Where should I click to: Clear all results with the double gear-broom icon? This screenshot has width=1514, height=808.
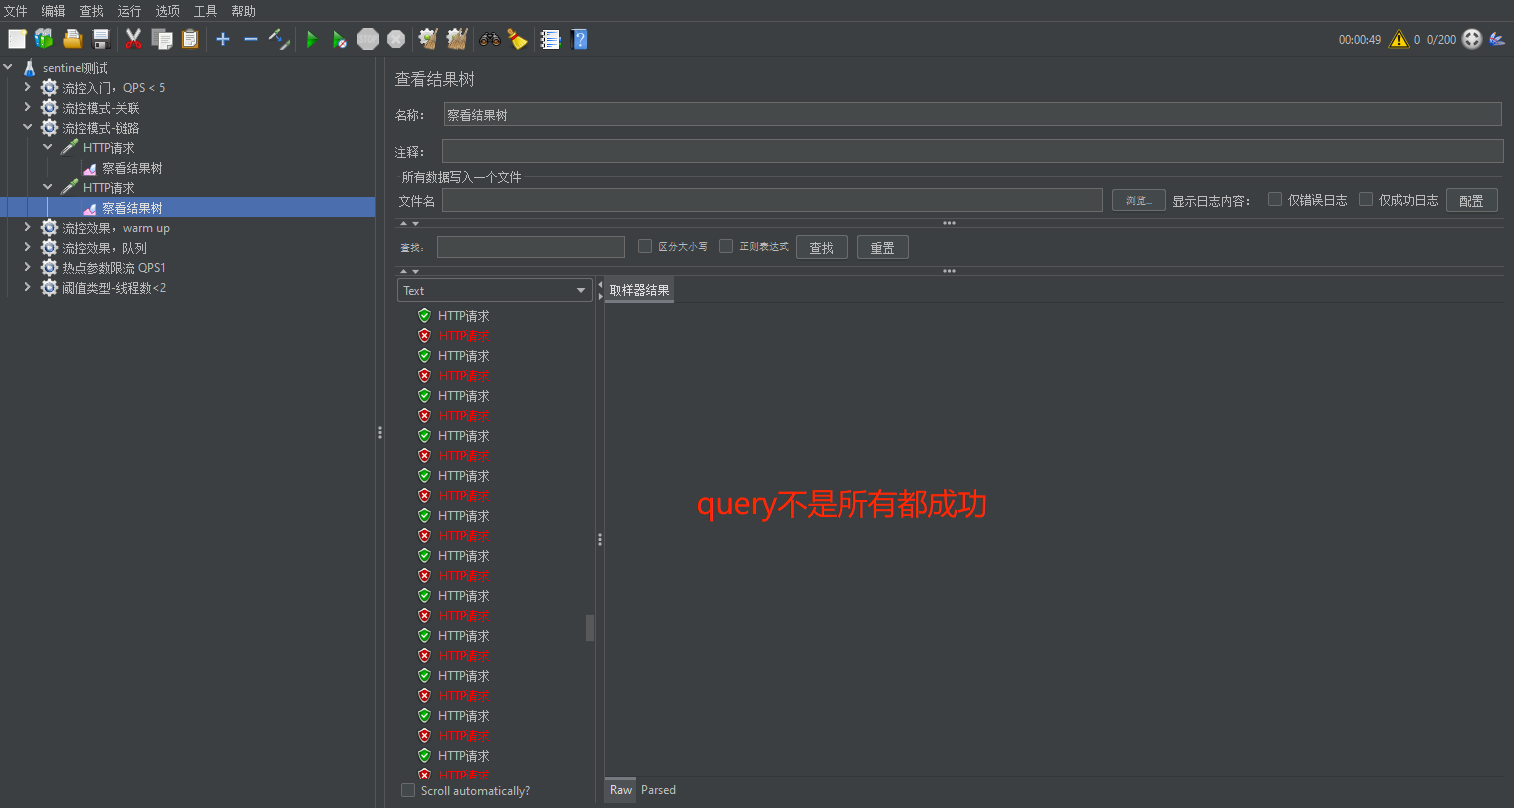457,39
